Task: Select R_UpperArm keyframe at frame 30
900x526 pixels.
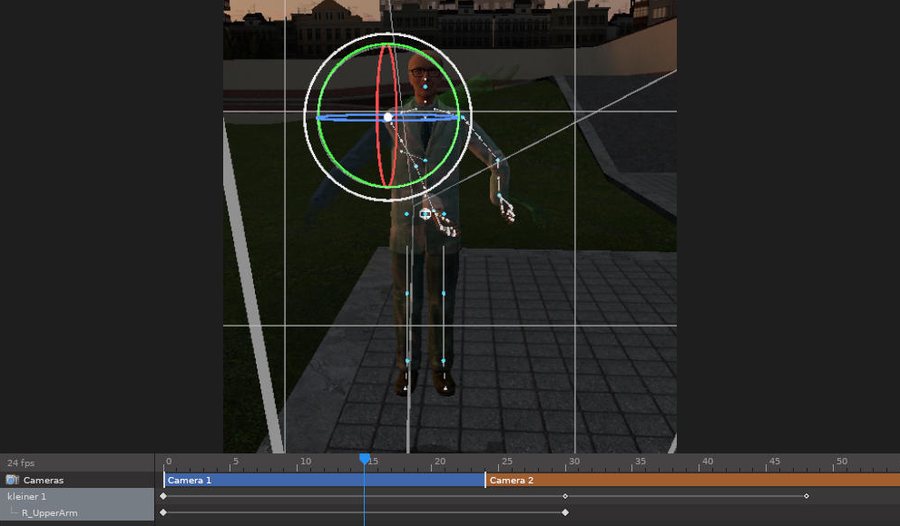Action: click(x=565, y=512)
